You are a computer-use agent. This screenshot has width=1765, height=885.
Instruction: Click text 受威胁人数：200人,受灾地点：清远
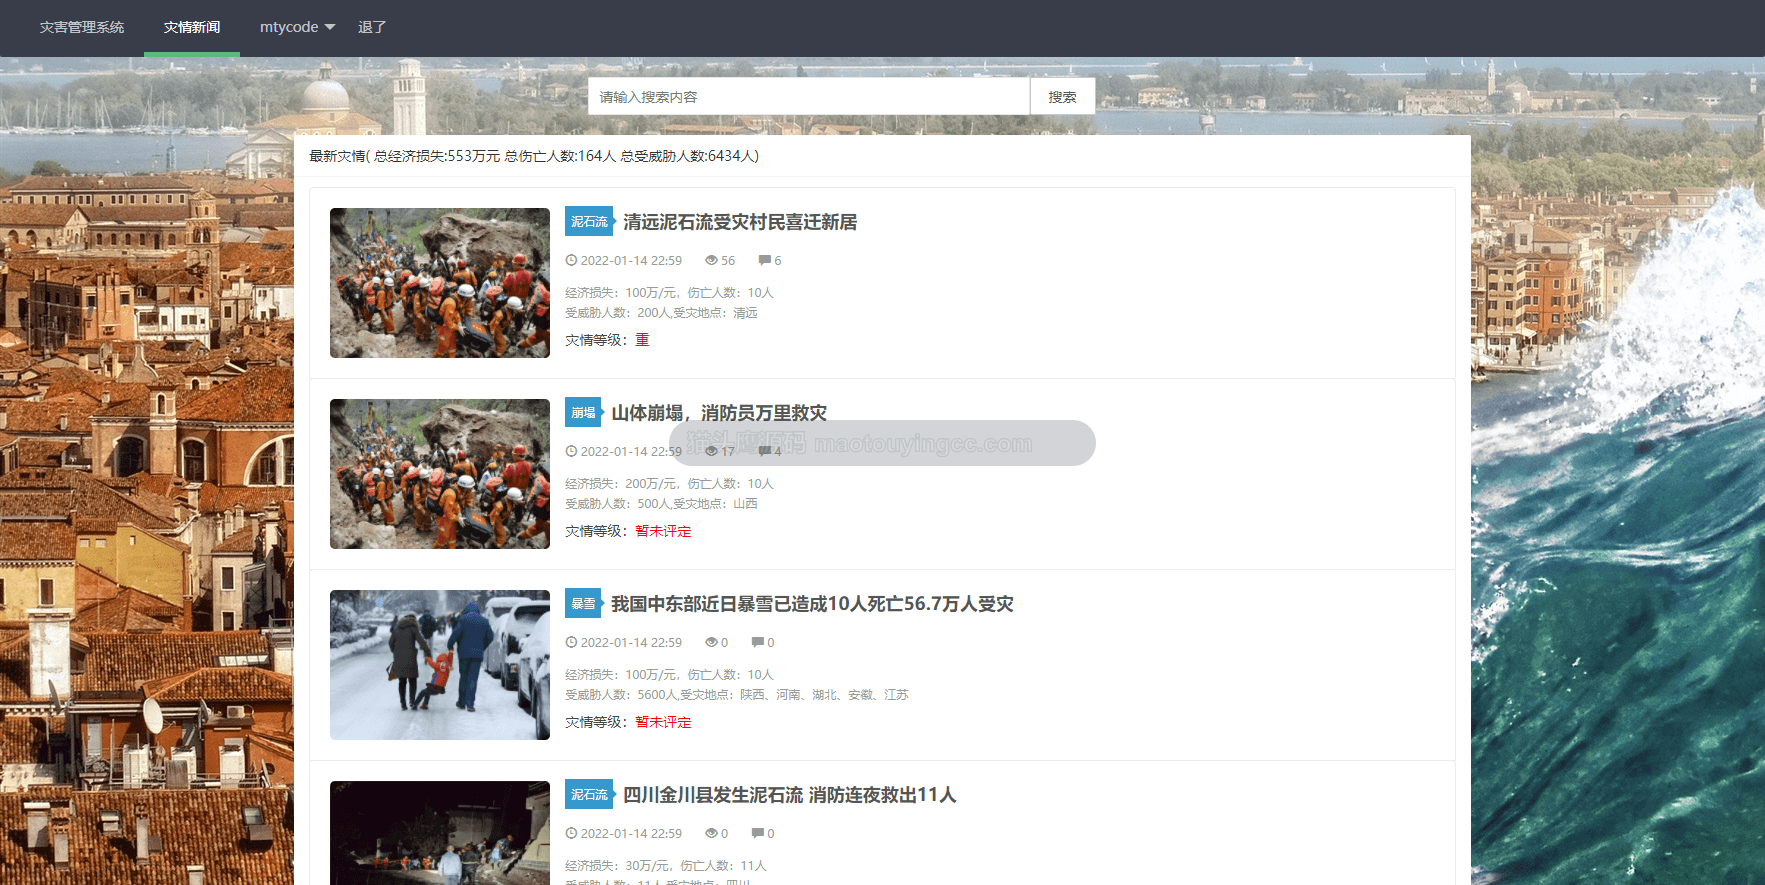click(661, 313)
